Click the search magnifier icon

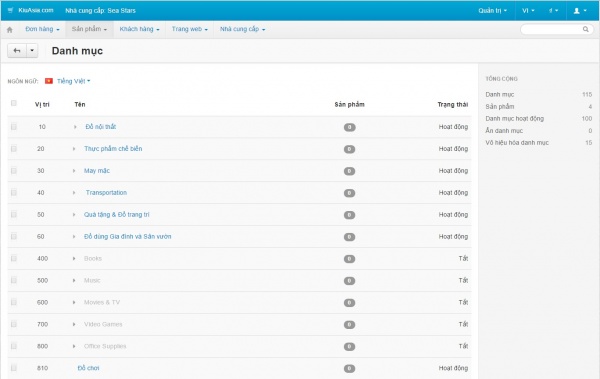(x=585, y=29)
